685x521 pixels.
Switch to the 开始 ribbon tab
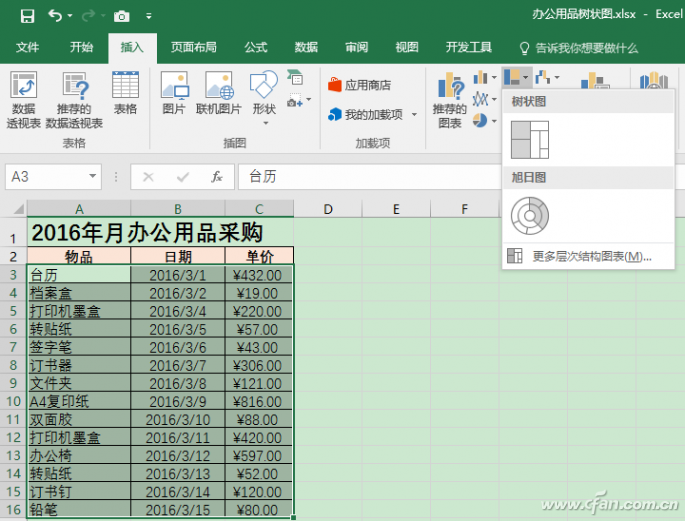[81, 47]
